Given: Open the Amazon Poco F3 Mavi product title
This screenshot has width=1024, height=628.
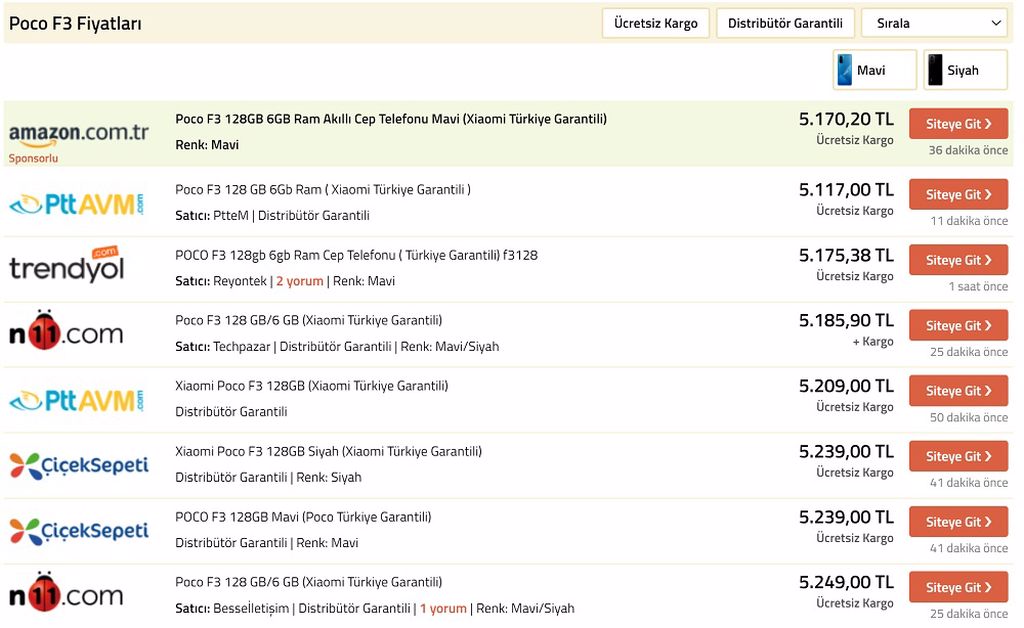Looking at the screenshot, I should tap(391, 119).
